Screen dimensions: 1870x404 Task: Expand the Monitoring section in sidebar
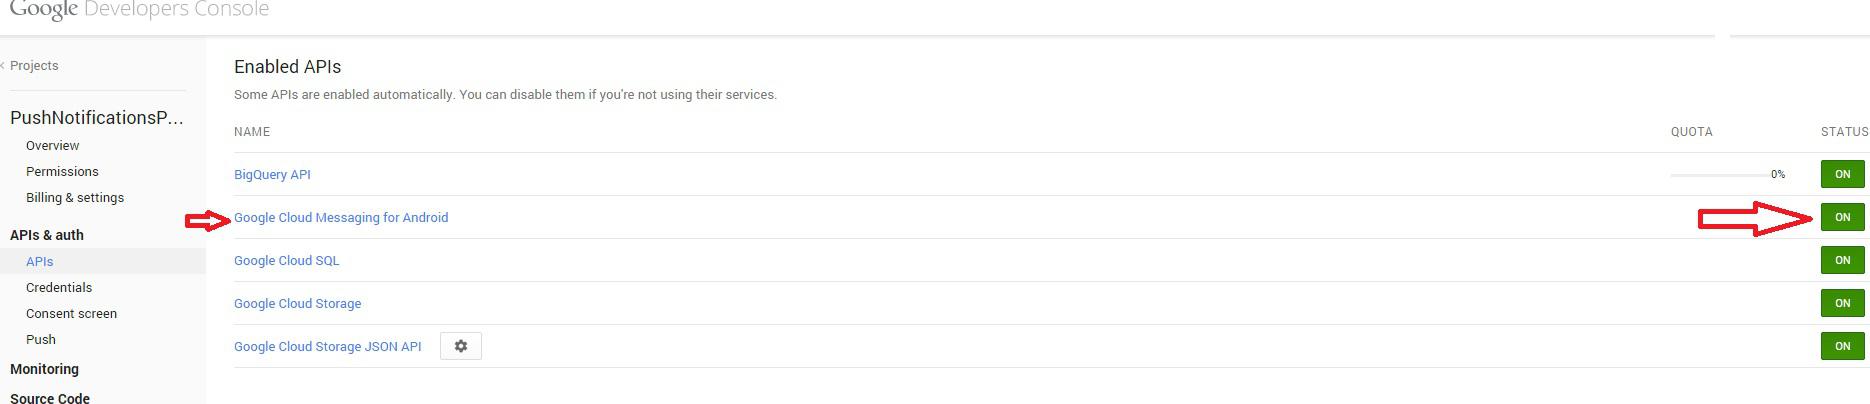(x=44, y=369)
